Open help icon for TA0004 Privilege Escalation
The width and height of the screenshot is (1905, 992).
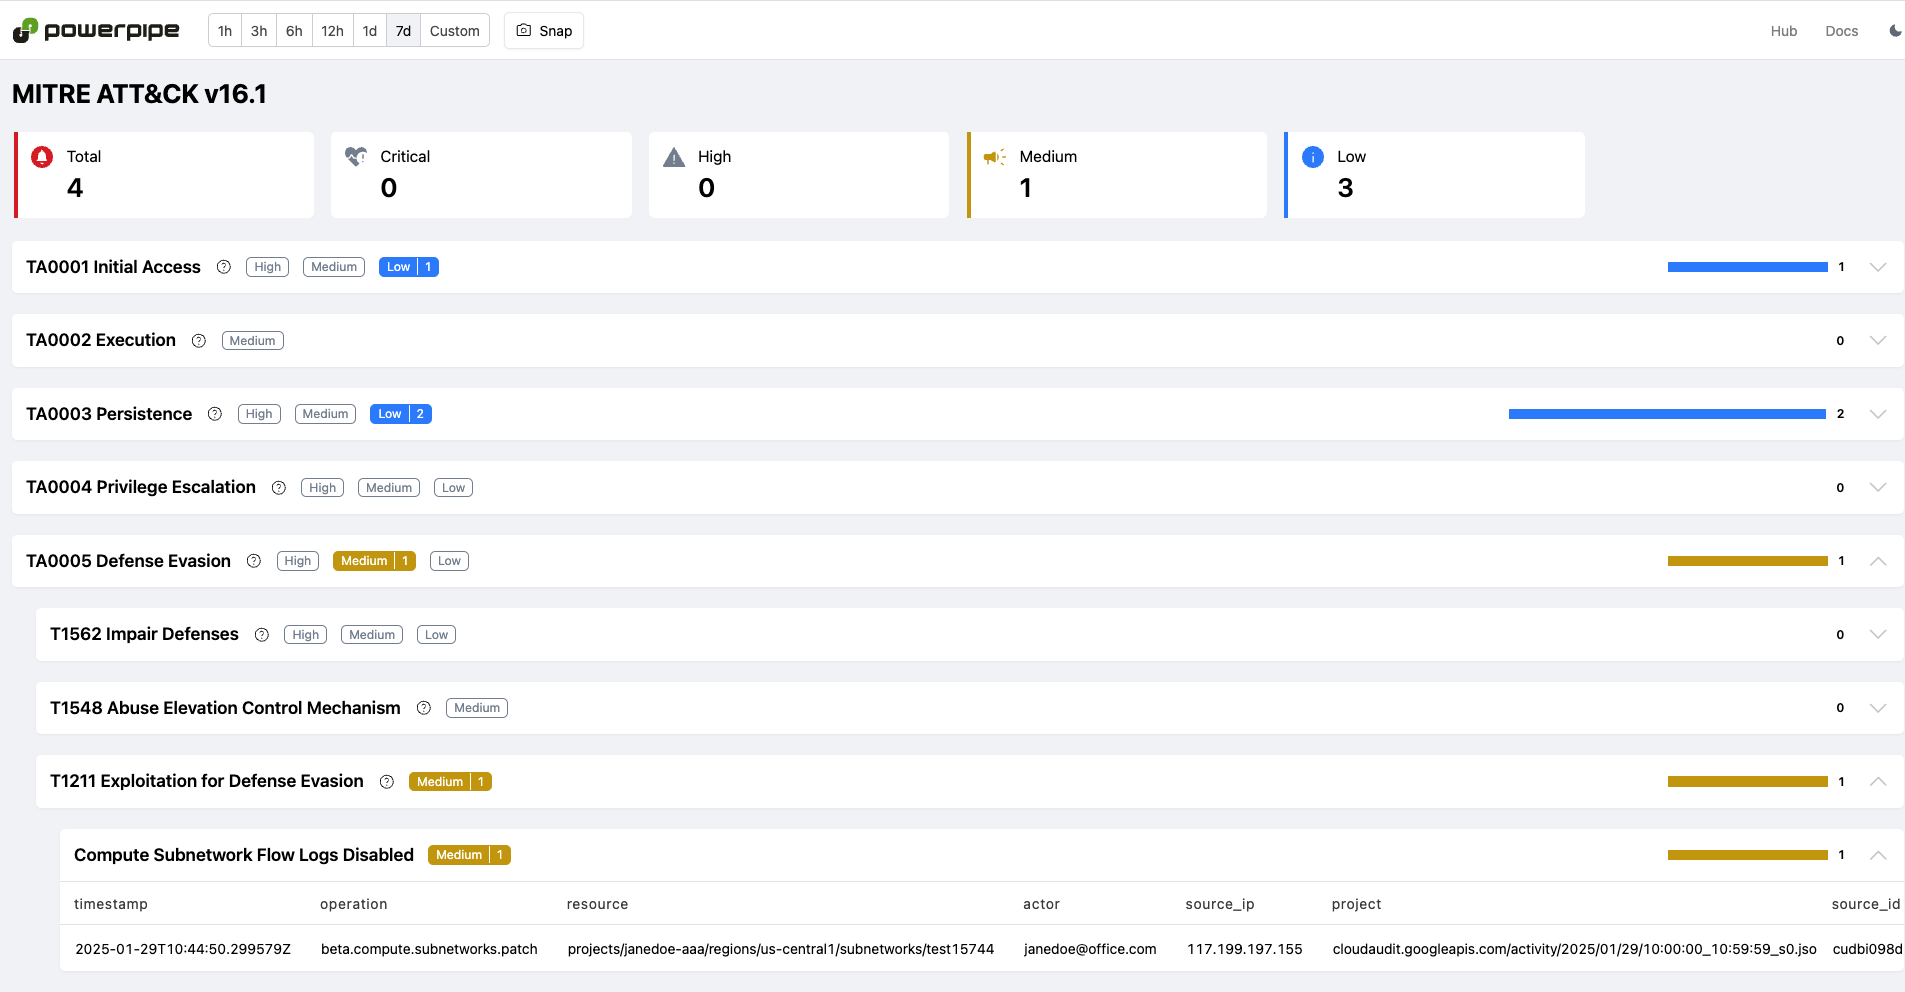click(x=279, y=488)
